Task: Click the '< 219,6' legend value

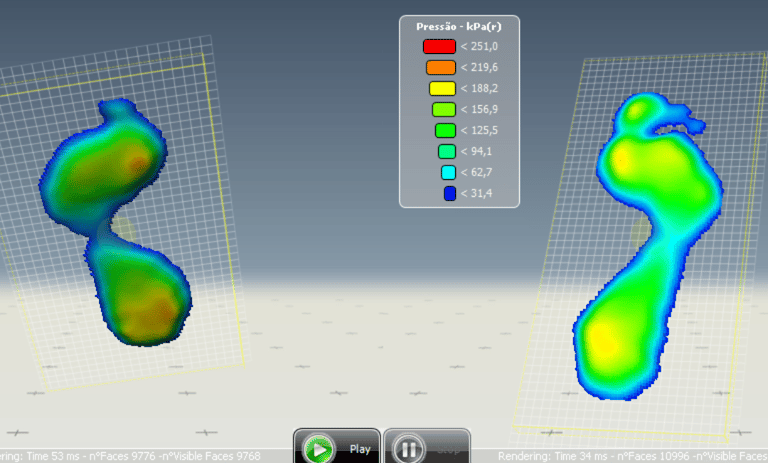Action: pos(479,68)
